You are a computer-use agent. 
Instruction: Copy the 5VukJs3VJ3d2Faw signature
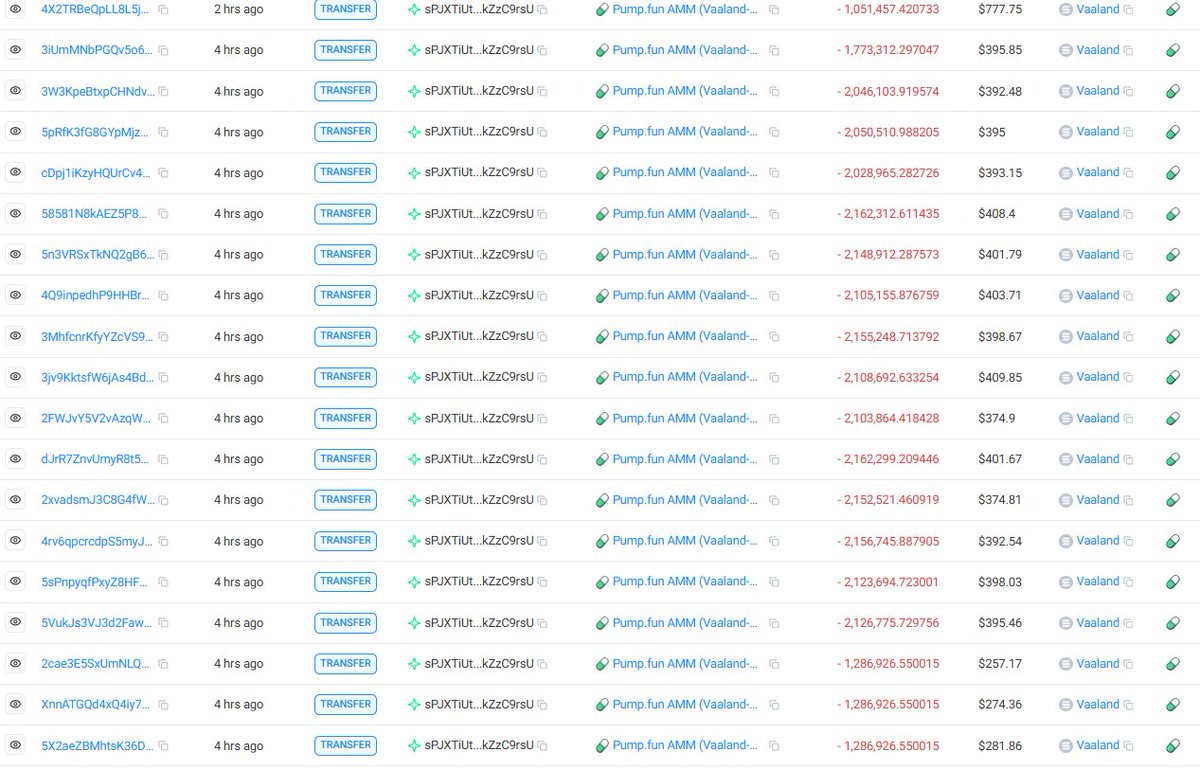[163, 623]
